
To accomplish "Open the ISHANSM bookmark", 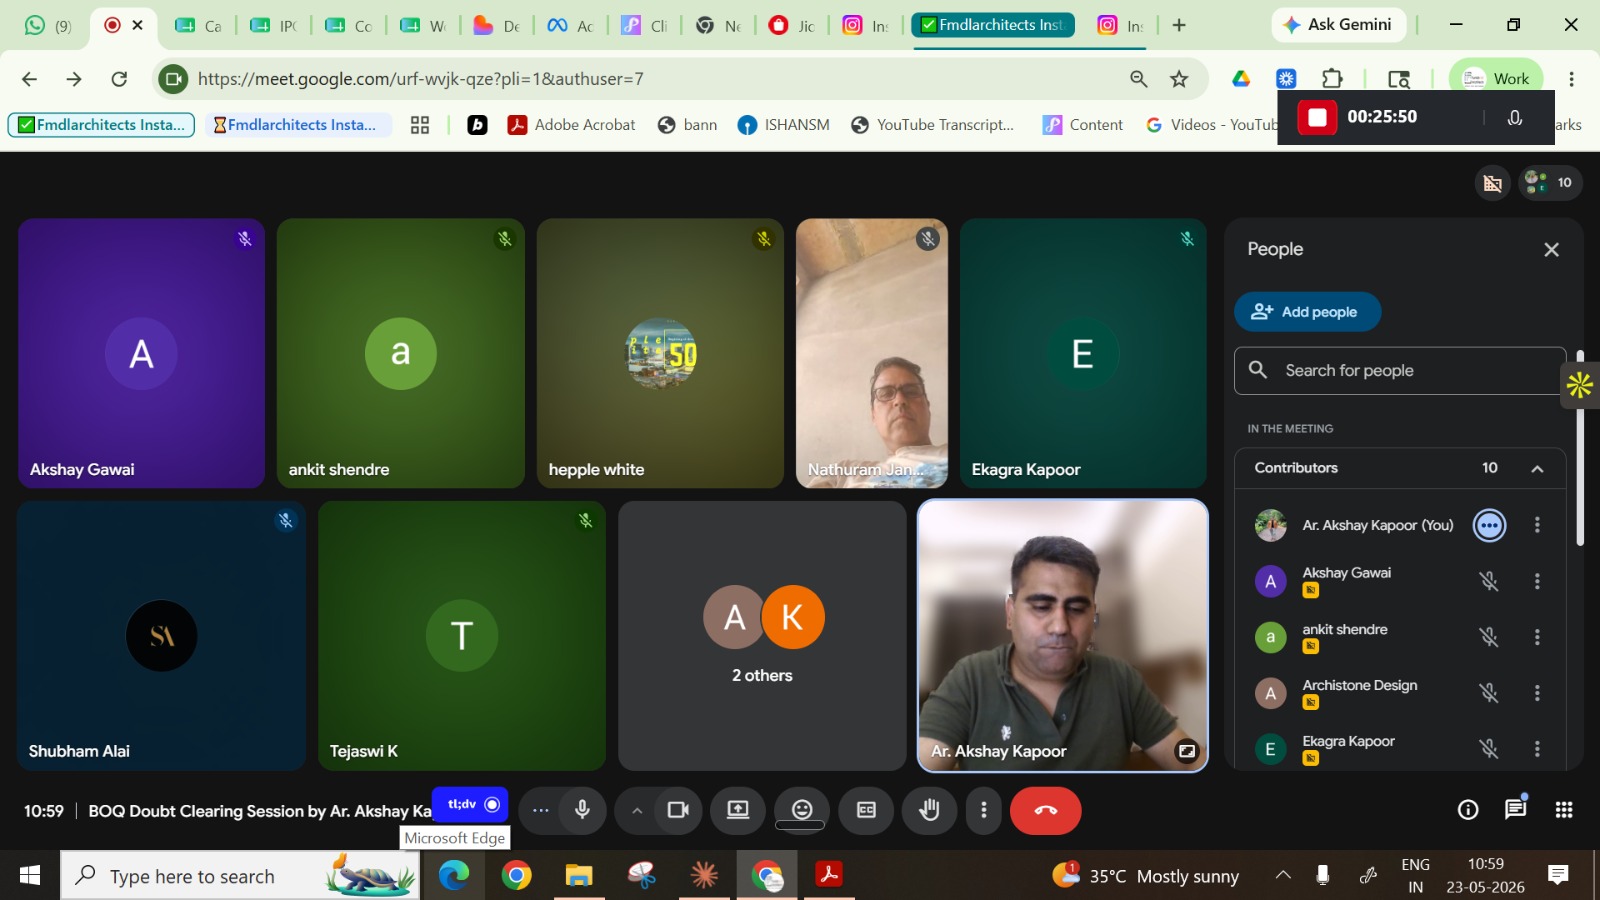I will 784,125.
